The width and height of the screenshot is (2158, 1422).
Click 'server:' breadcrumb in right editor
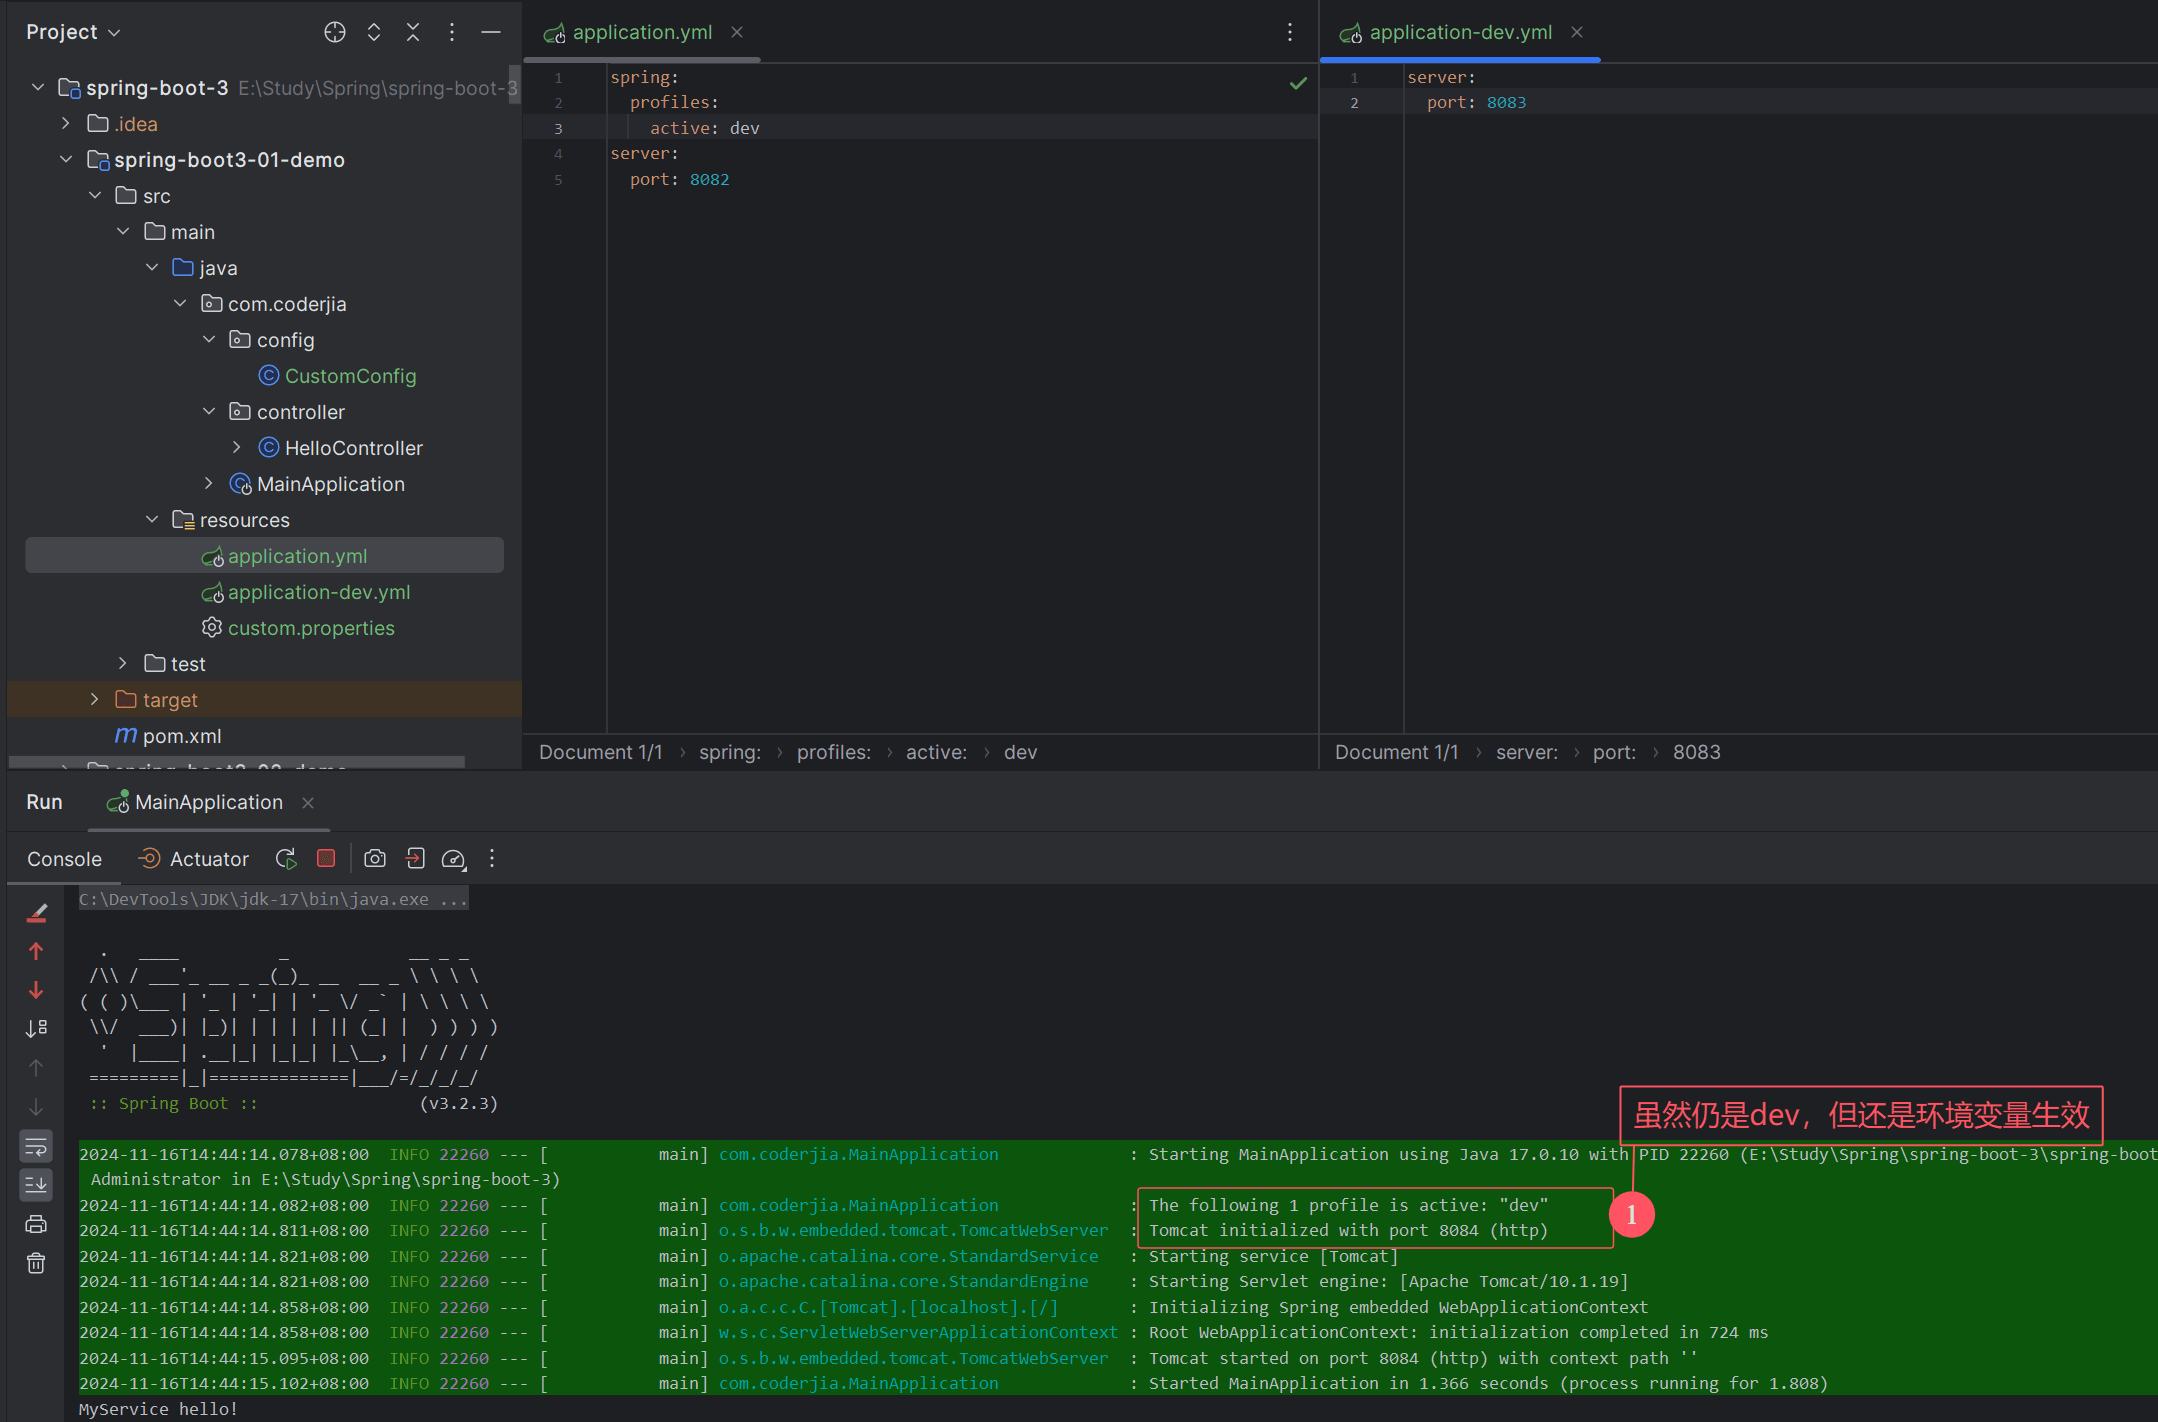click(1526, 752)
